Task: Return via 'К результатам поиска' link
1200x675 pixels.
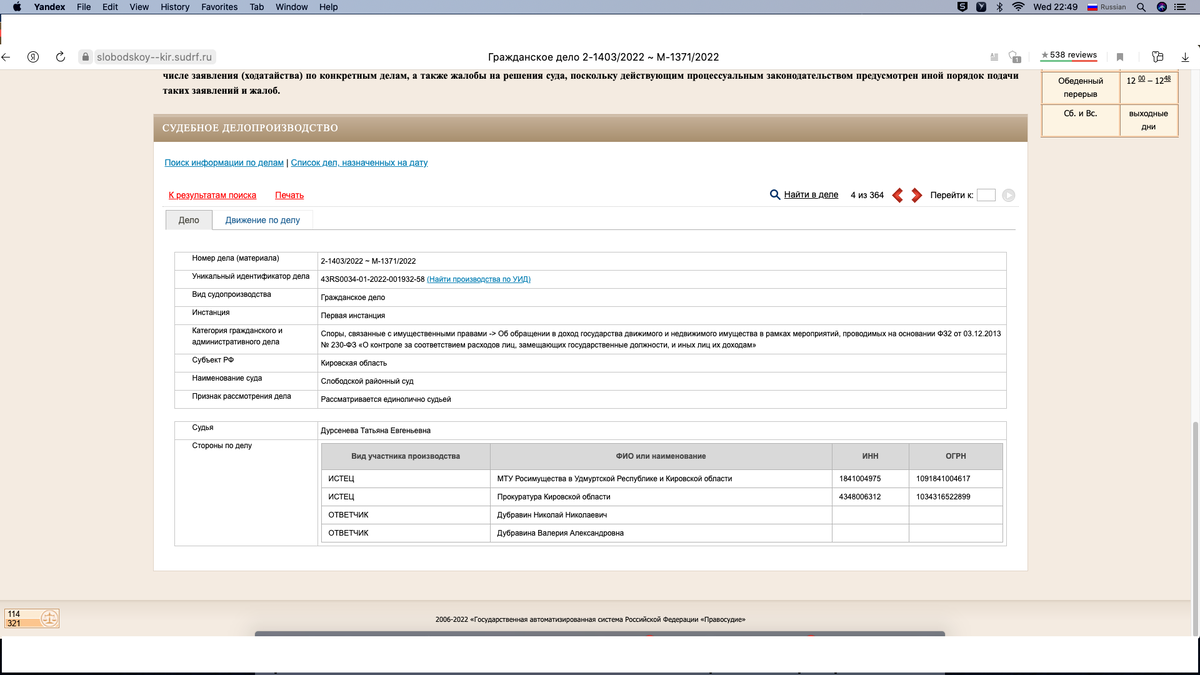Action: pos(212,195)
